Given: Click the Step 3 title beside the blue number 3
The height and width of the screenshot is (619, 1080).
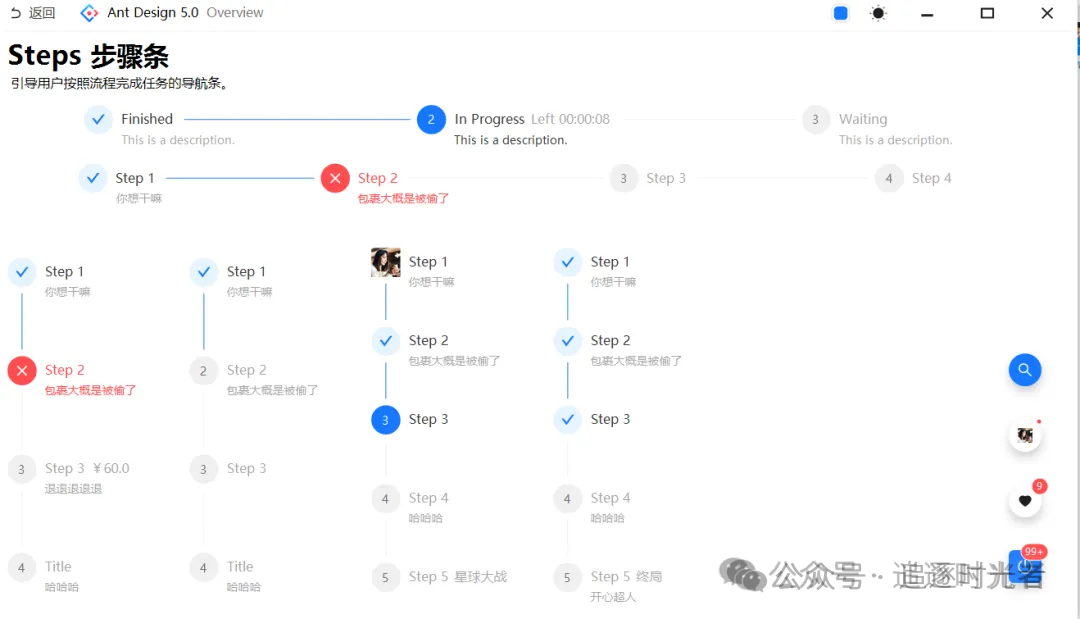Looking at the screenshot, I should [x=428, y=419].
